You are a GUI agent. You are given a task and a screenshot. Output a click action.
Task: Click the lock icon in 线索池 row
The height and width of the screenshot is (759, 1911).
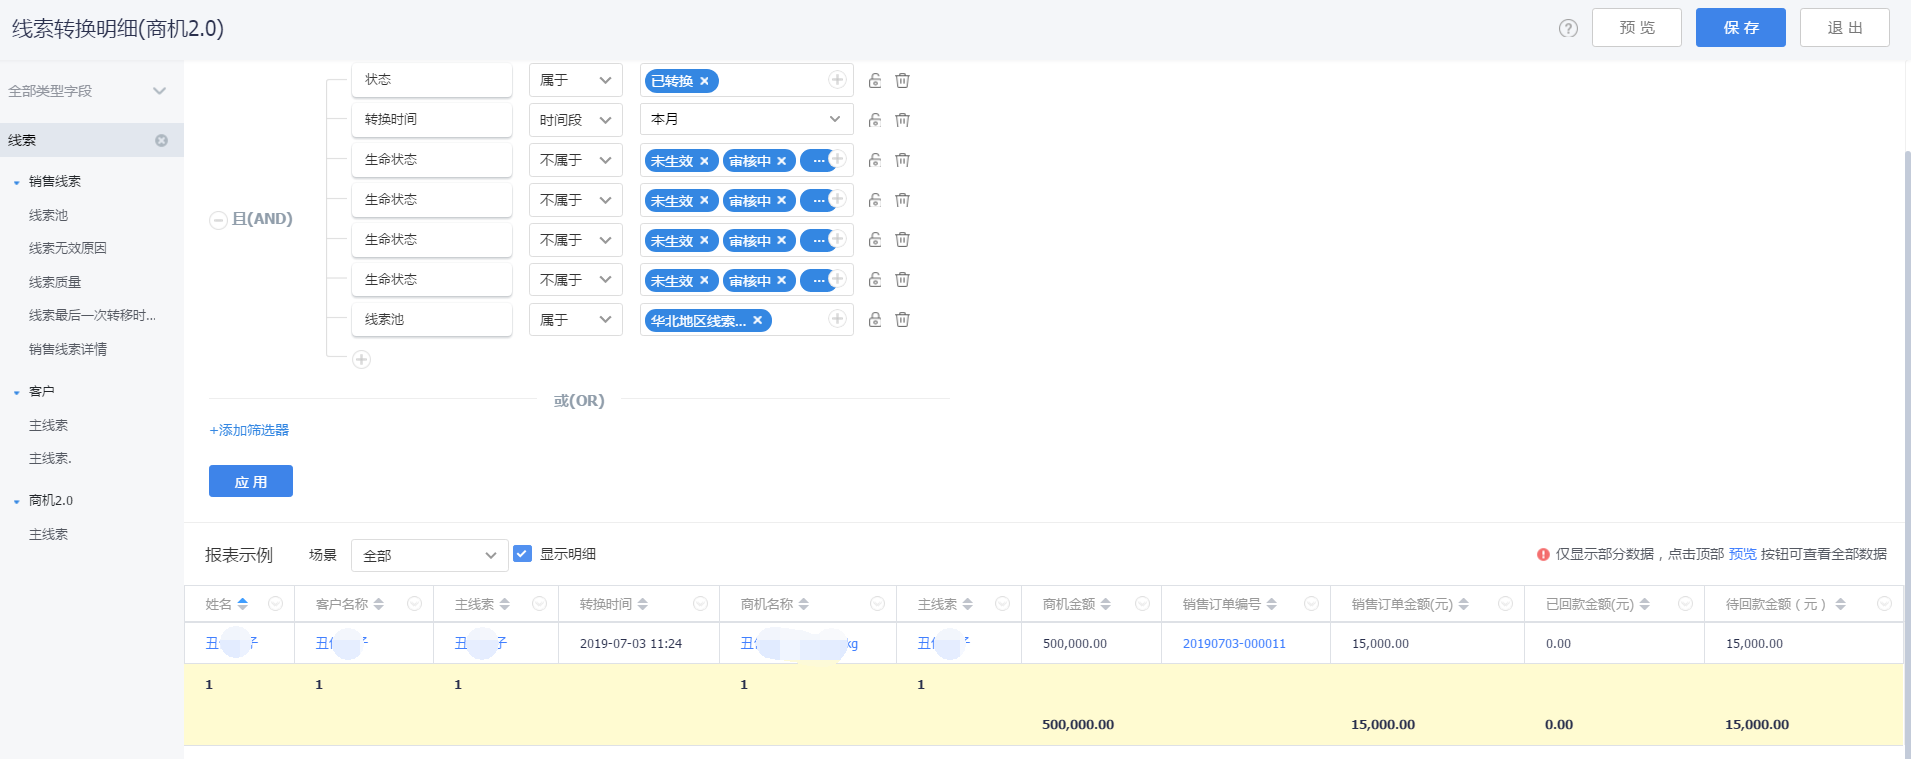(x=875, y=320)
